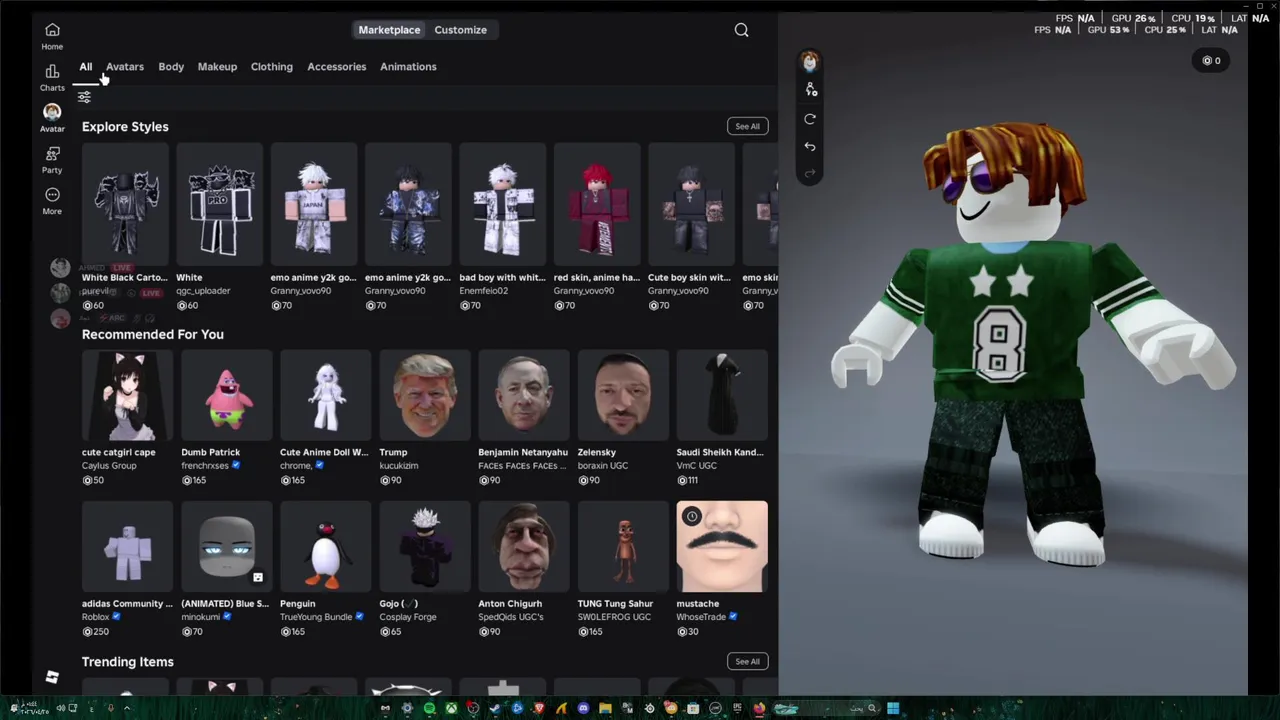The image size is (1280, 720).
Task: Click creator name frenchrxses
Action: pyautogui.click(x=205, y=466)
